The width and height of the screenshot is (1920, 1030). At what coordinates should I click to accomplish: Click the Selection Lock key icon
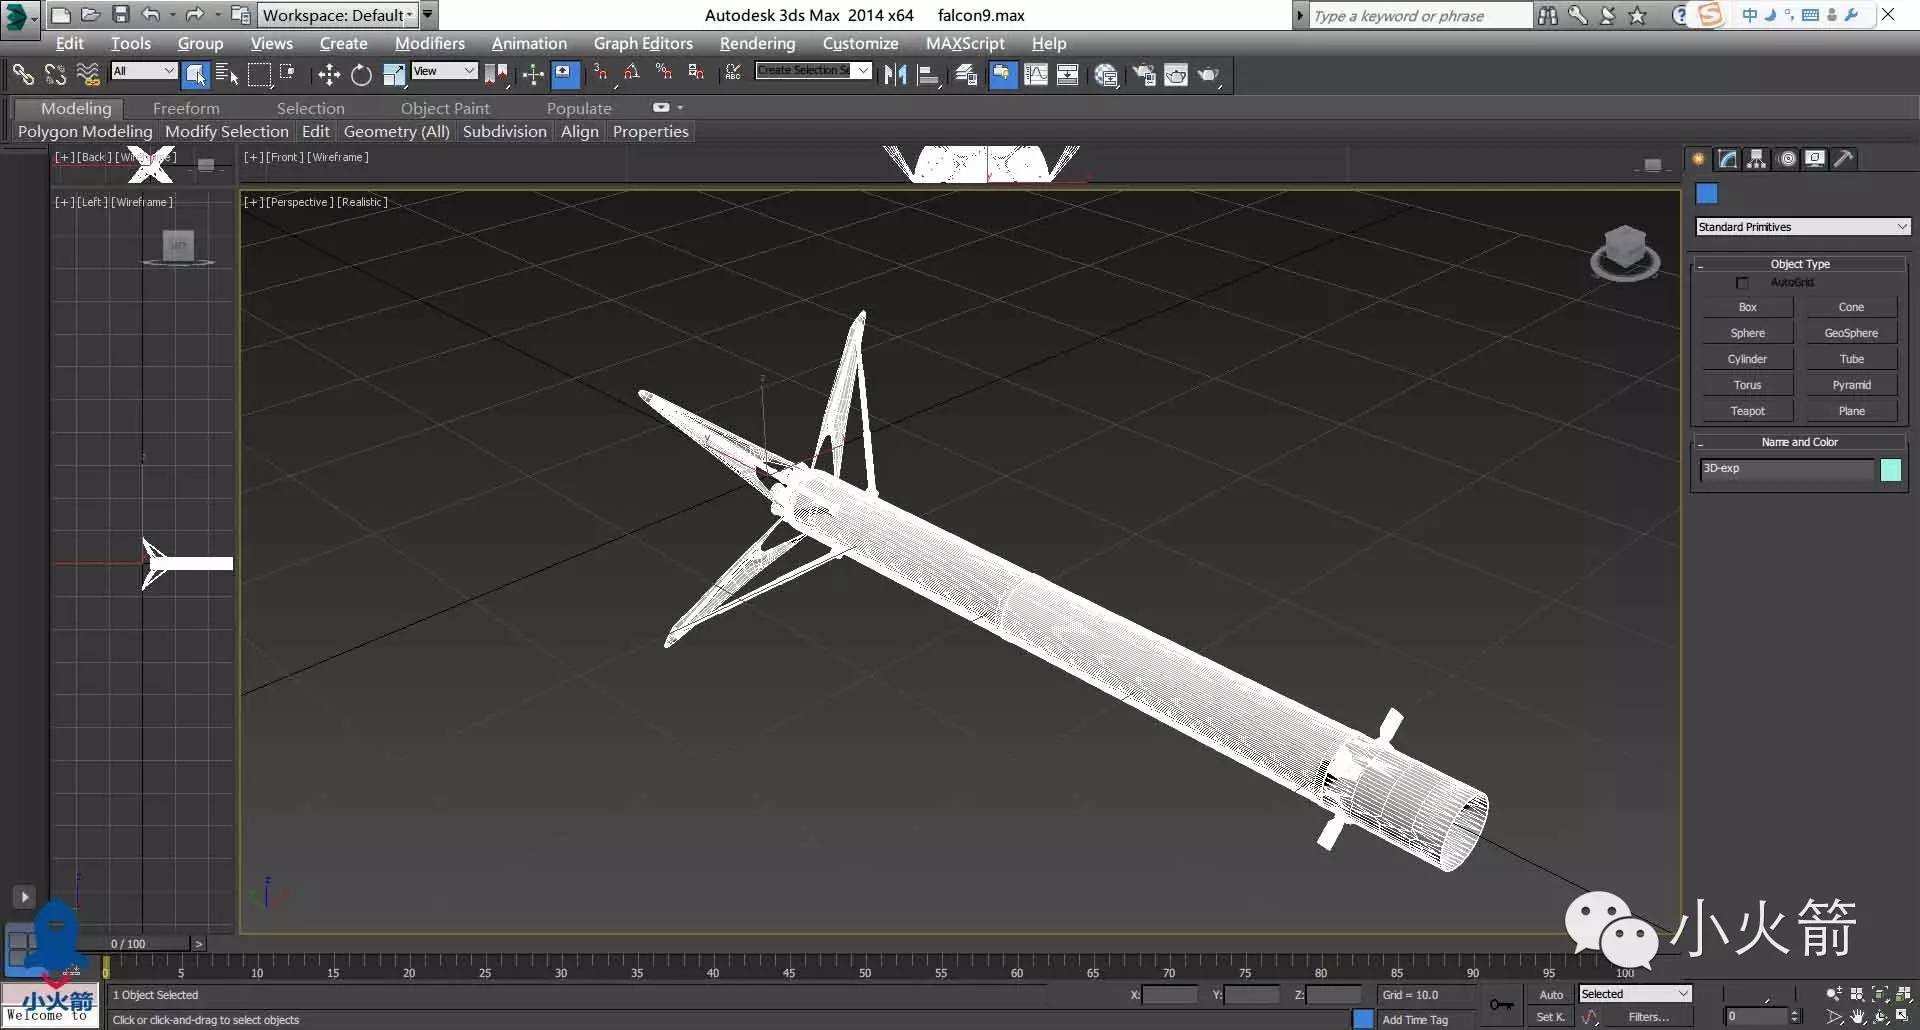point(1501,1005)
